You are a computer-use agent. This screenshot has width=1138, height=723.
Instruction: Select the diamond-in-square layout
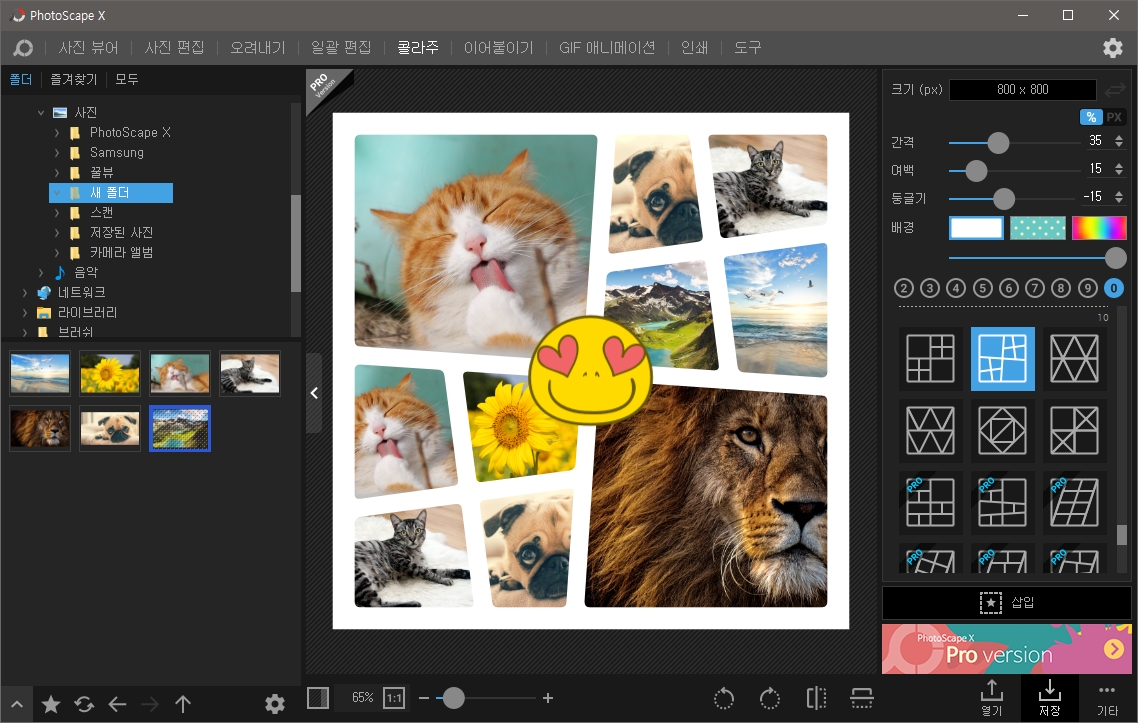tap(1002, 430)
